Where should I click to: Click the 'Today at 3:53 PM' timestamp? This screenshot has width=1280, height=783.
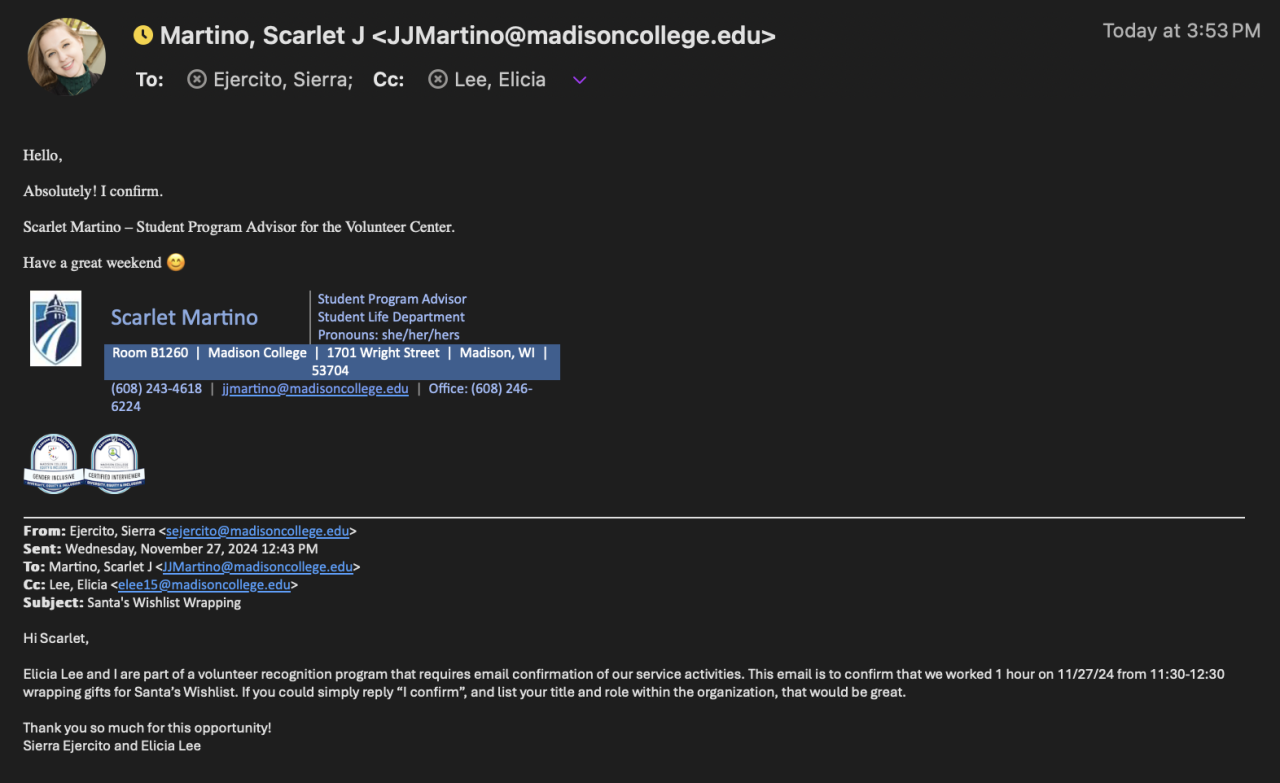coord(1181,31)
